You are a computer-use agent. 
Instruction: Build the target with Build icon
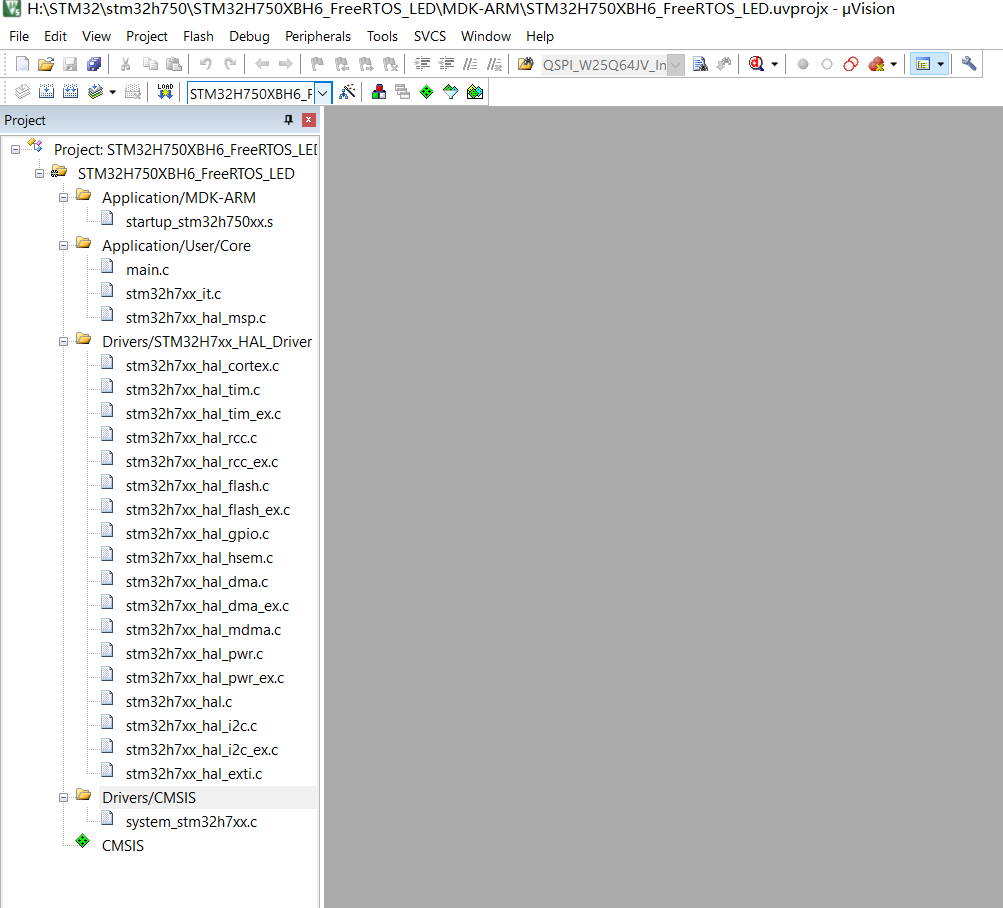click(x=46, y=92)
